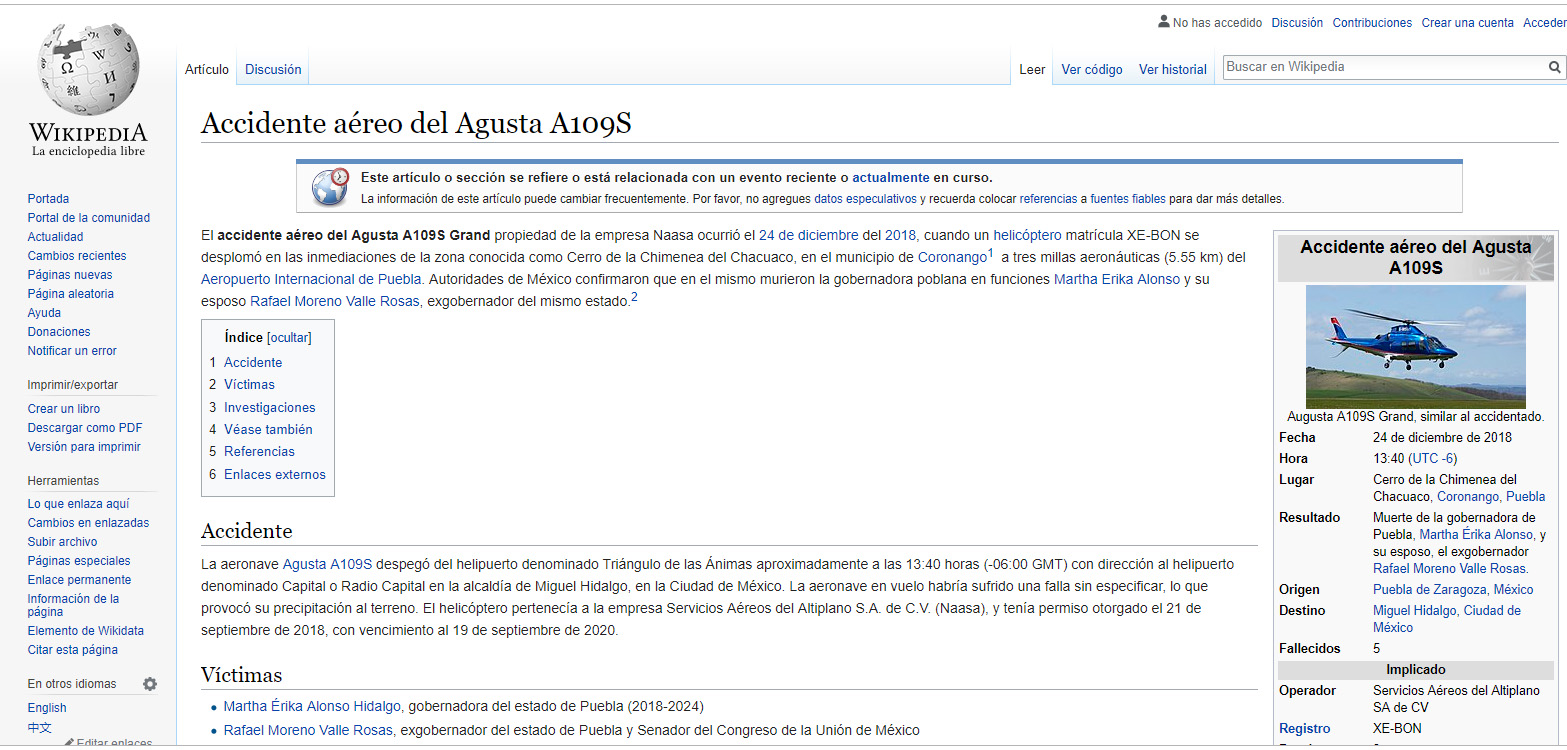
Task: Open Elemento de Wikidata
Action: pyautogui.click(x=86, y=631)
